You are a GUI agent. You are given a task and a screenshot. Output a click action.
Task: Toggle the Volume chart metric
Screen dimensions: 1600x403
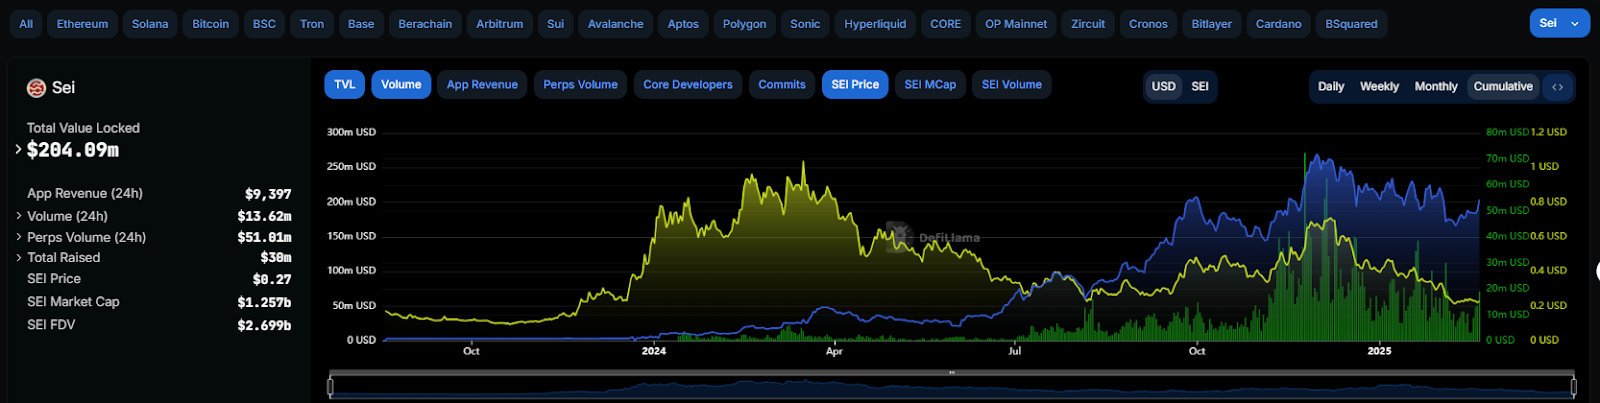tap(401, 85)
